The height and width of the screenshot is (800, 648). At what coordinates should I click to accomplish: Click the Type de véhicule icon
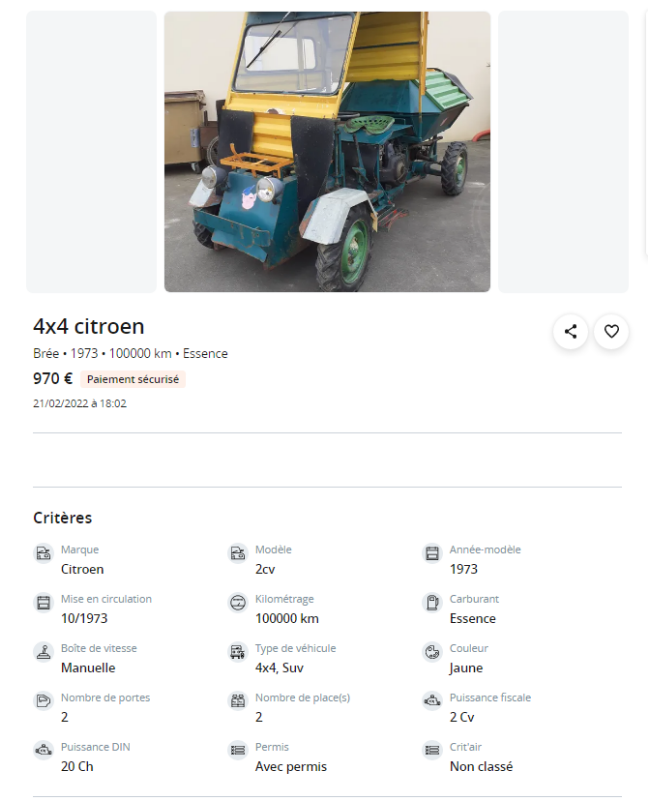(x=238, y=652)
